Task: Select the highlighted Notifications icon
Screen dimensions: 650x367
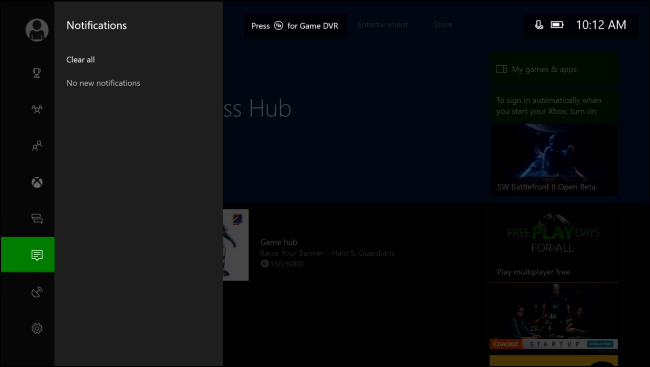Action: coord(28,255)
